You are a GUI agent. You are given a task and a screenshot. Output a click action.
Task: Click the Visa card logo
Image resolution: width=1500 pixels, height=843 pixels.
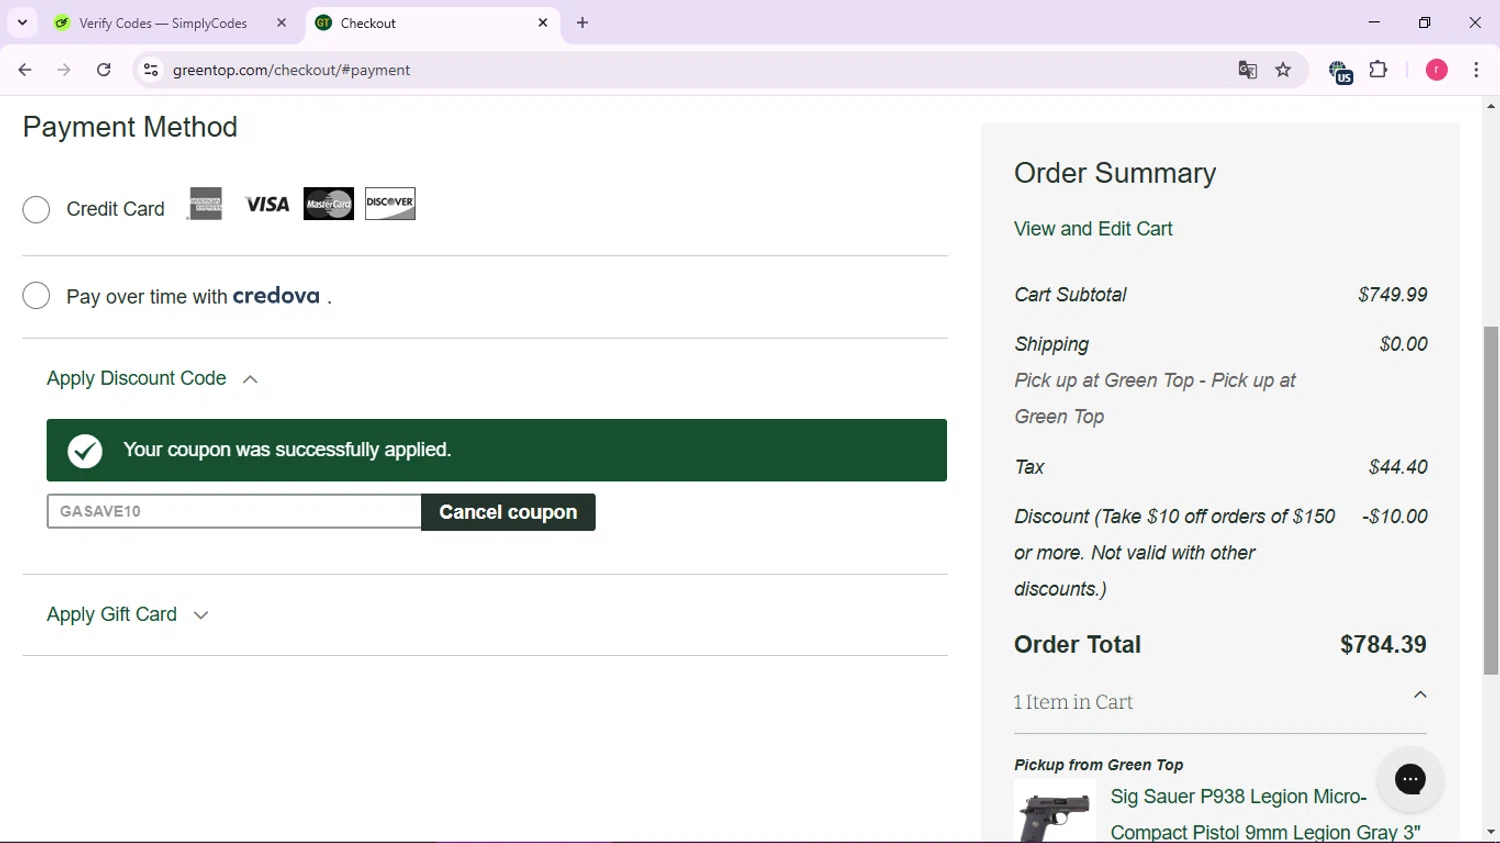[267, 204]
